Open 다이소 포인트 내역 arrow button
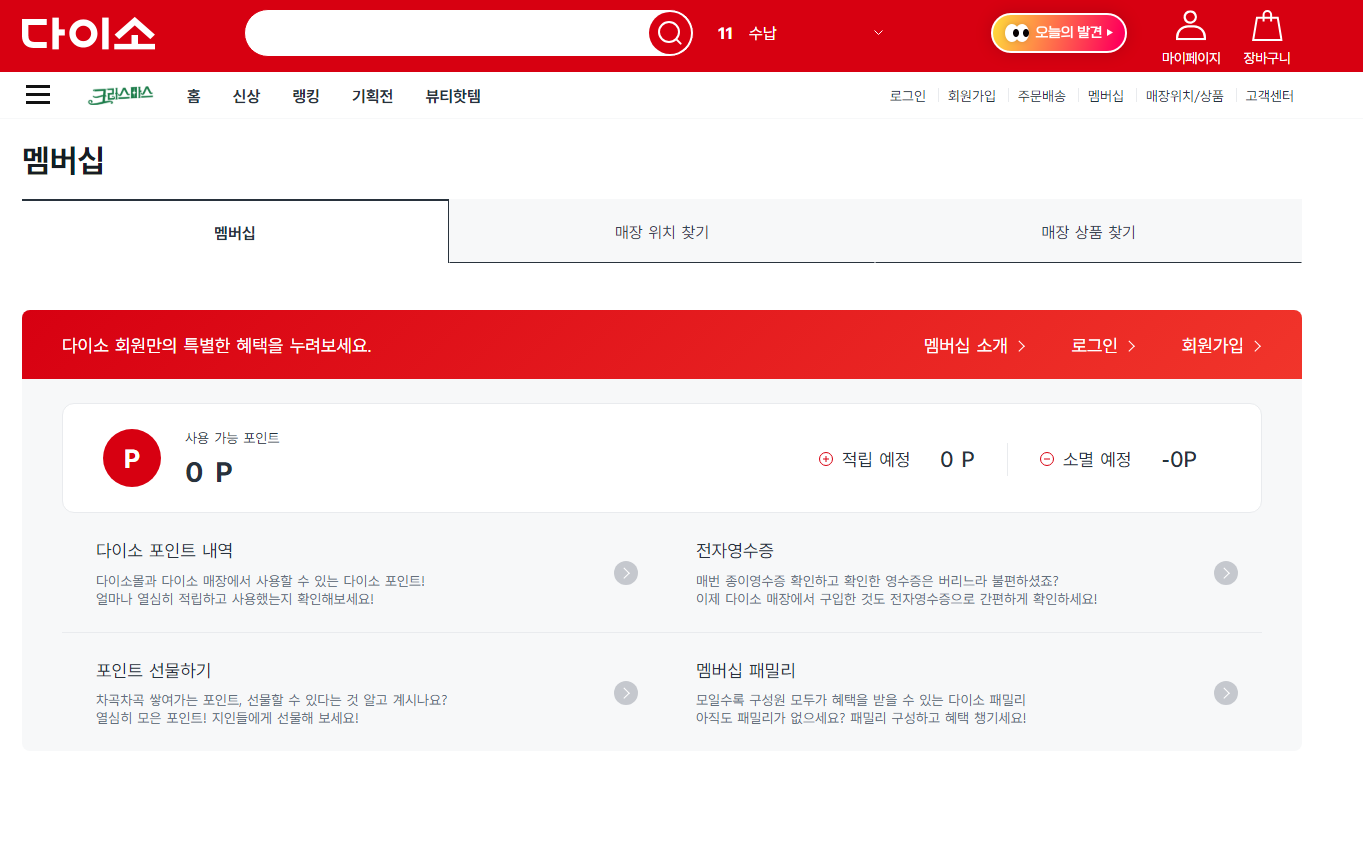Screen dimensions: 1363x862 coord(626,573)
